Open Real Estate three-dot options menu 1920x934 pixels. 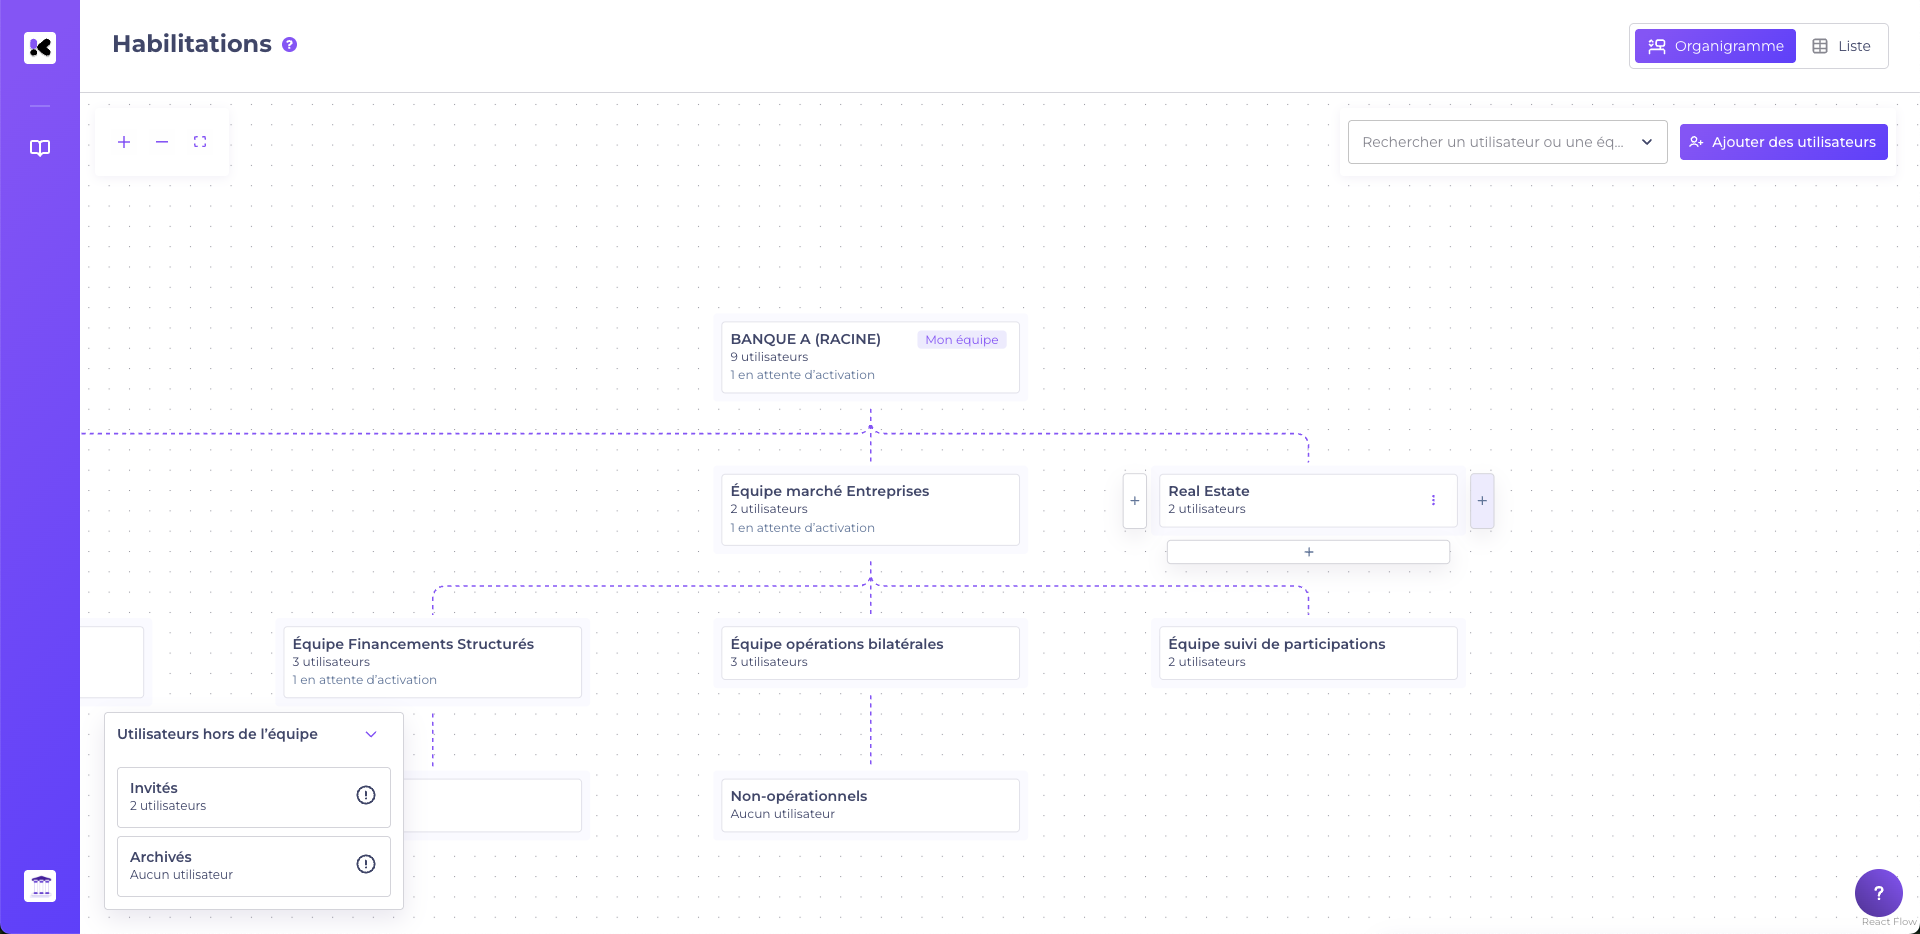coord(1433,500)
